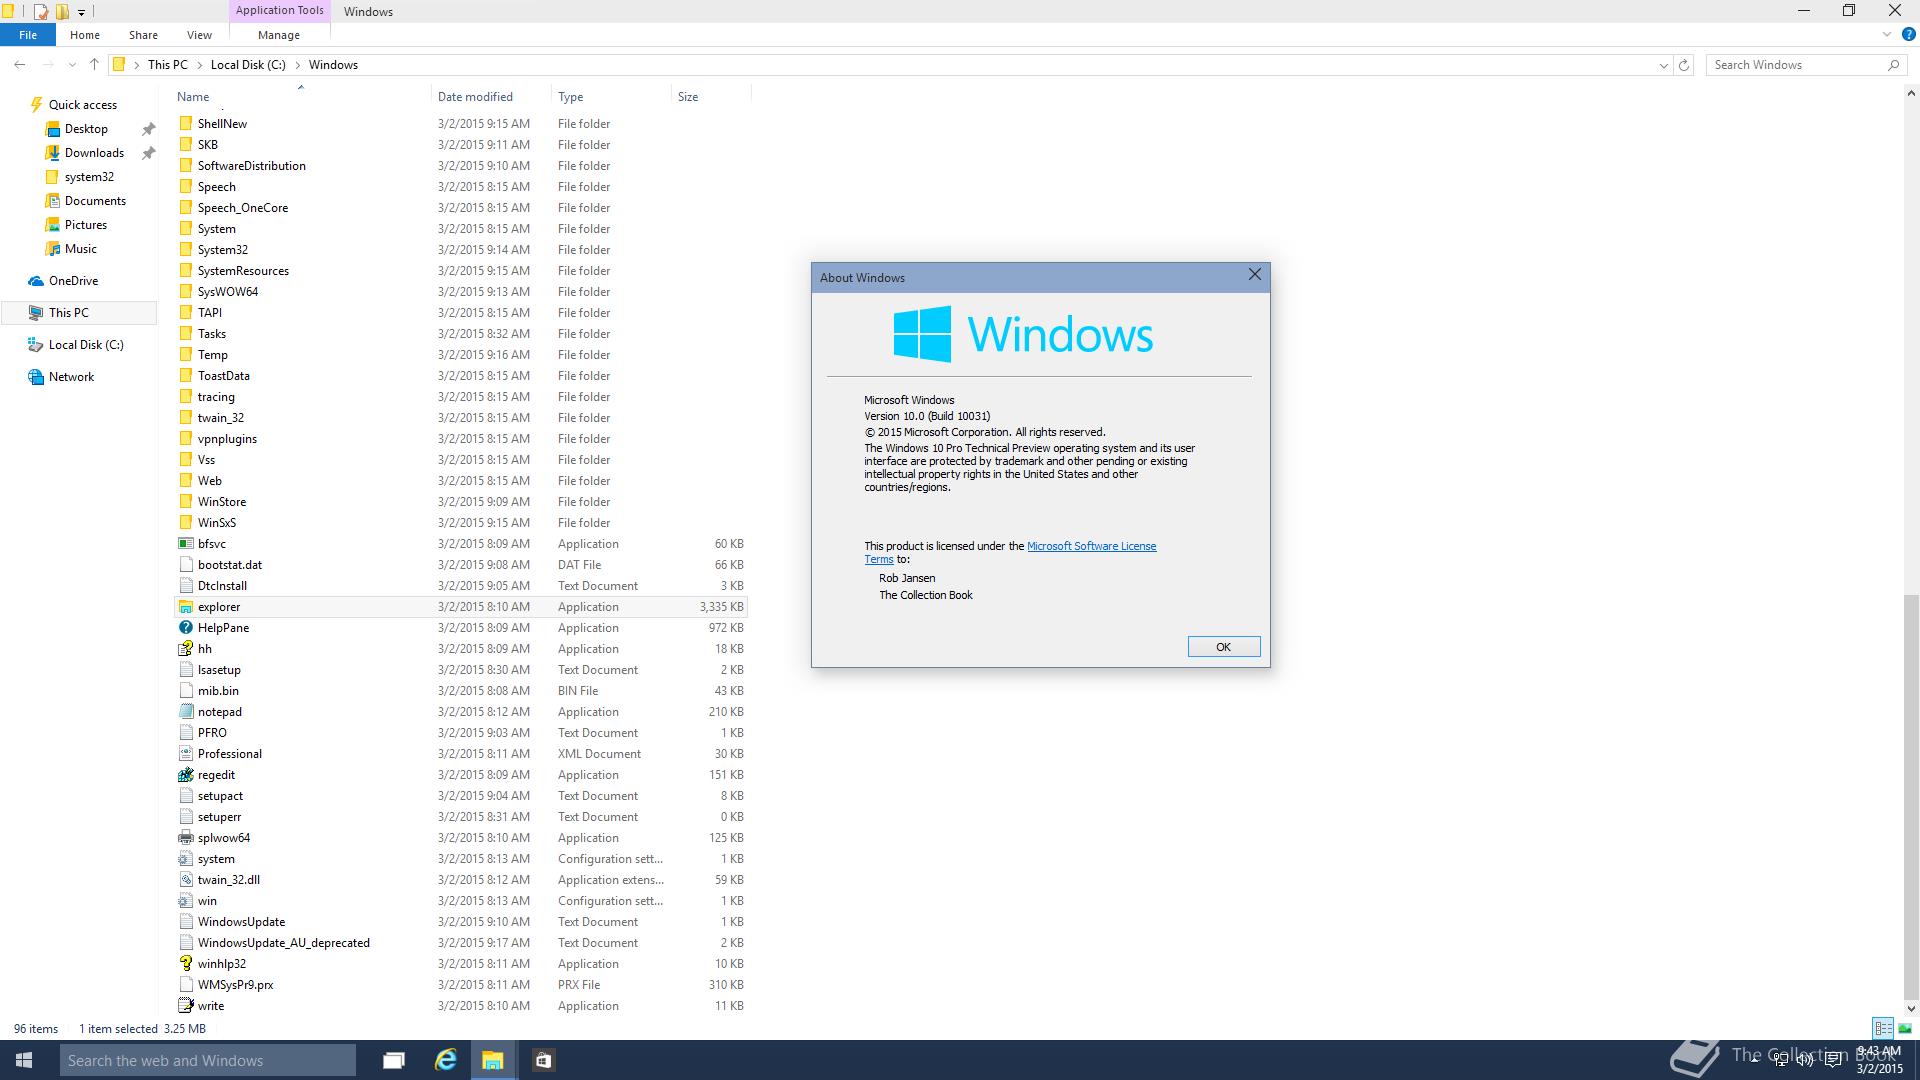Open the recent locations dropdown arrow
1920x1080 pixels.
point(72,65)
